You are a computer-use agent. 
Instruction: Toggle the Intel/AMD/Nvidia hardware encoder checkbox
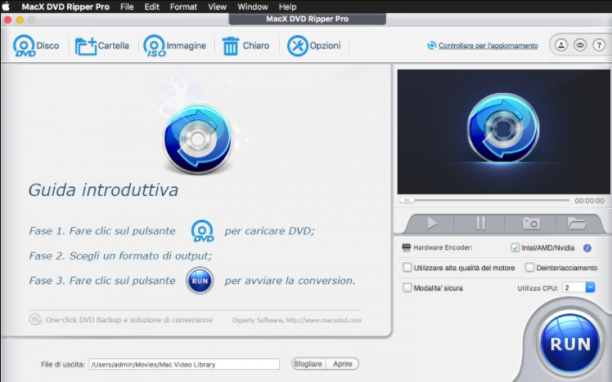click(x=515, y=248)
